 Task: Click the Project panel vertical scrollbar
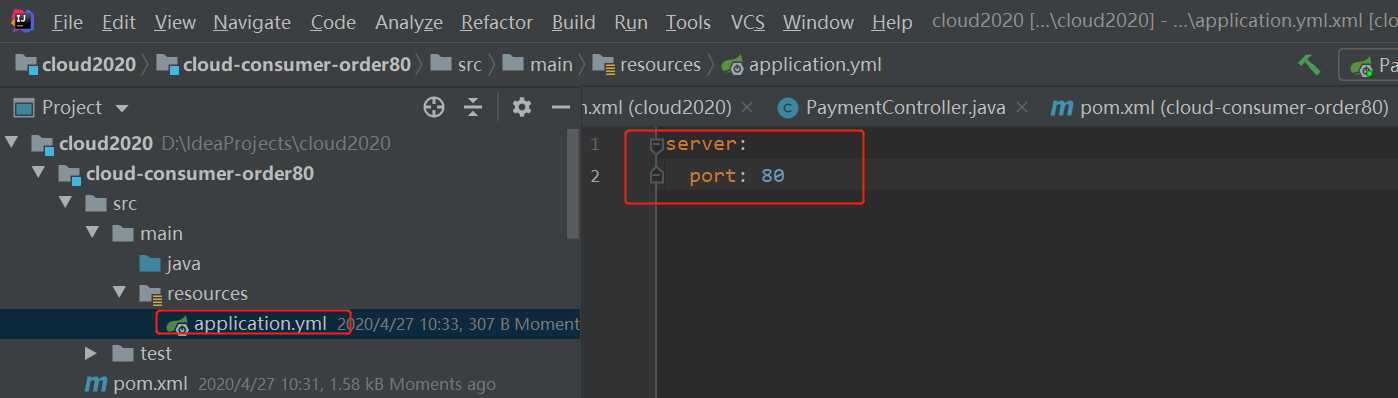click(x=573, y=183)
